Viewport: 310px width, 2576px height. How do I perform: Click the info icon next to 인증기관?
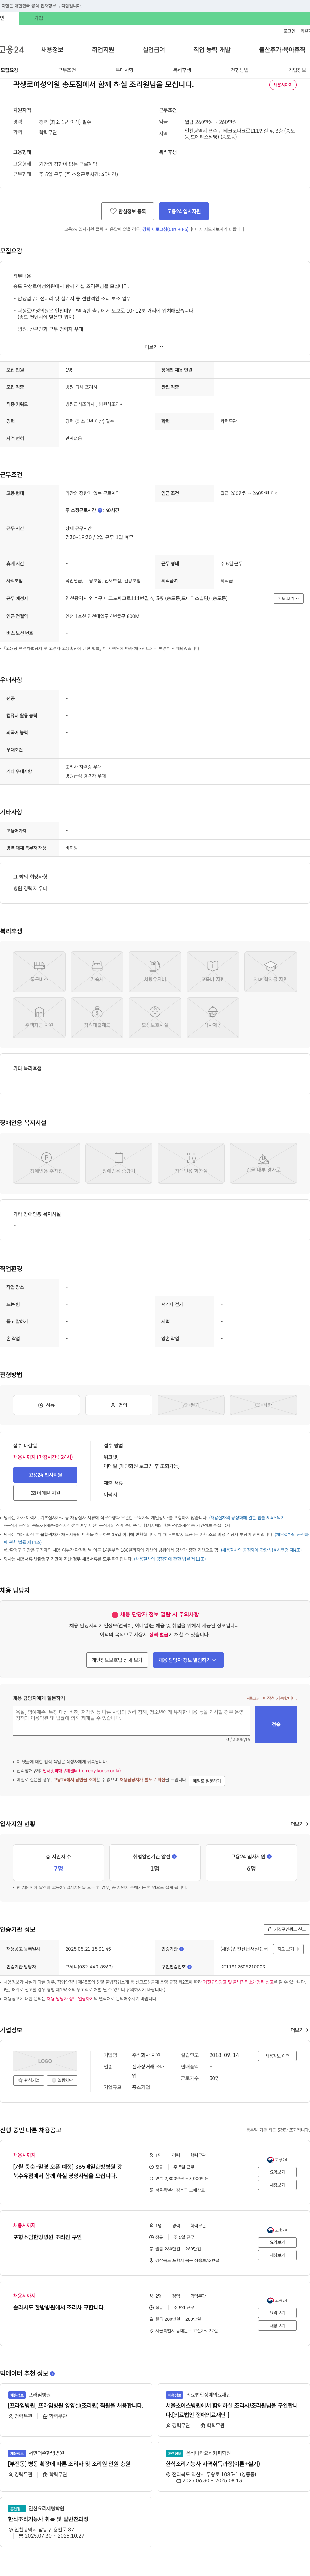tap(181, 1949)
